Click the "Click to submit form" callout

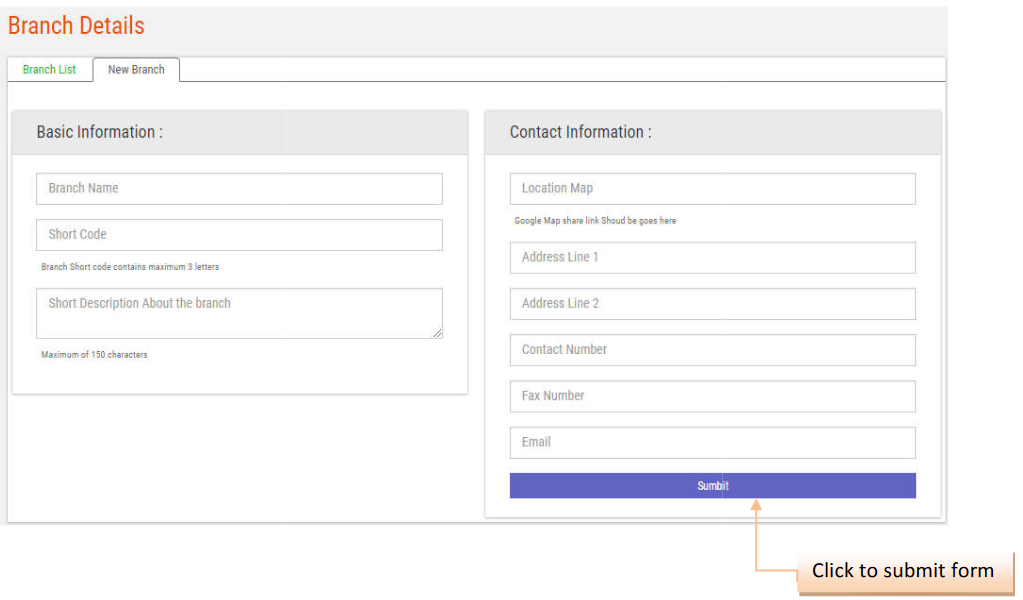pyautogui.click(x=902, y=571)
